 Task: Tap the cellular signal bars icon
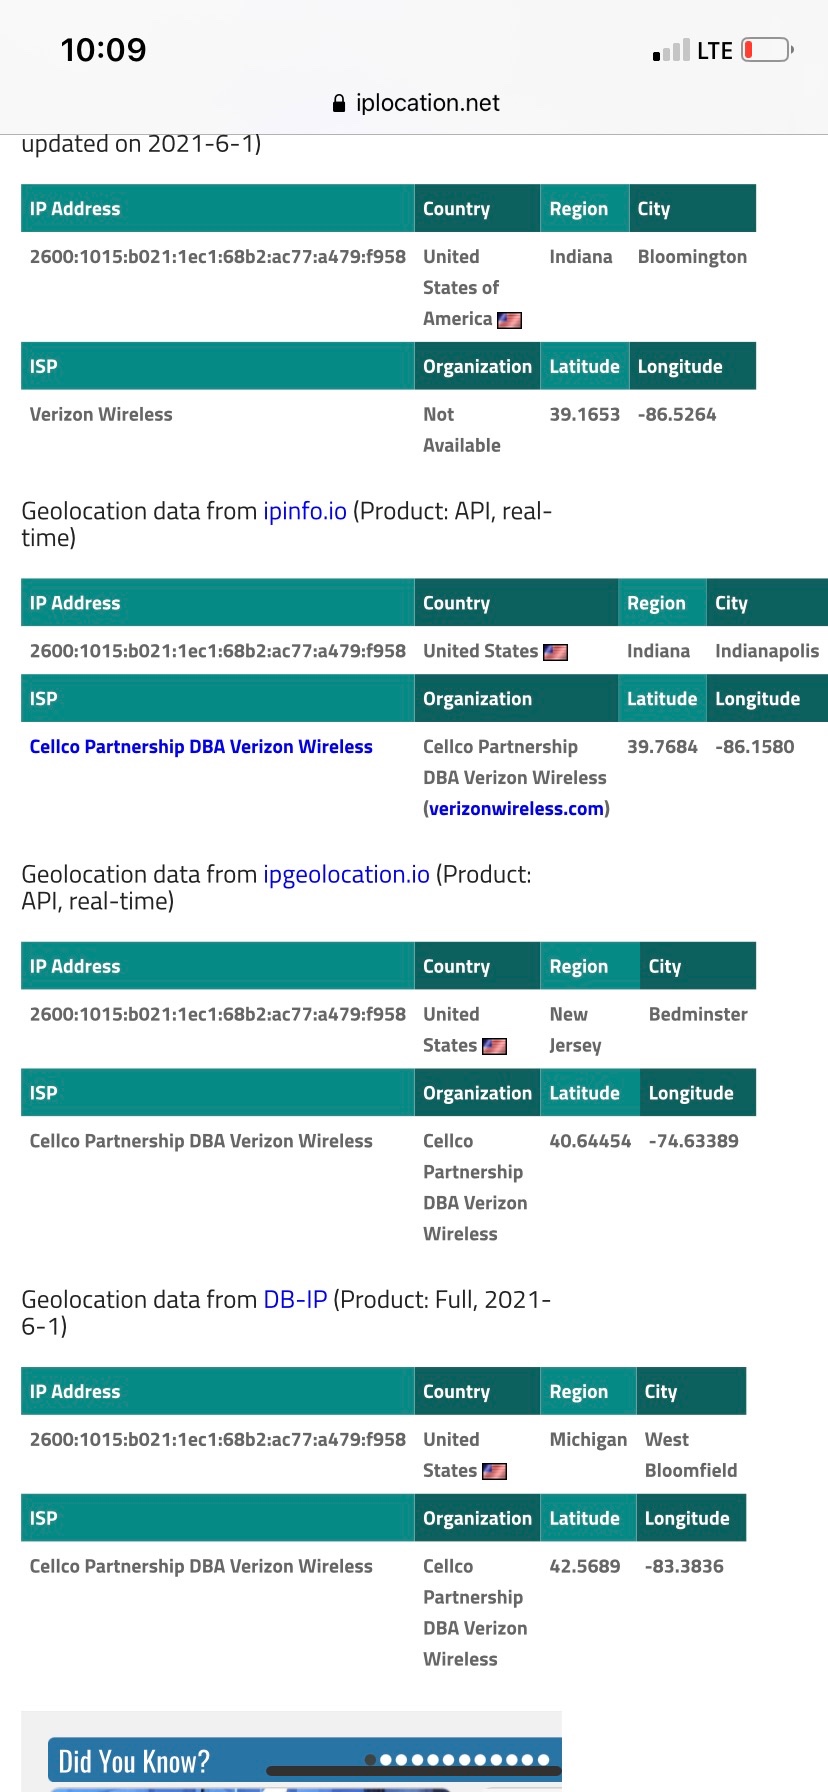point(671,51)
